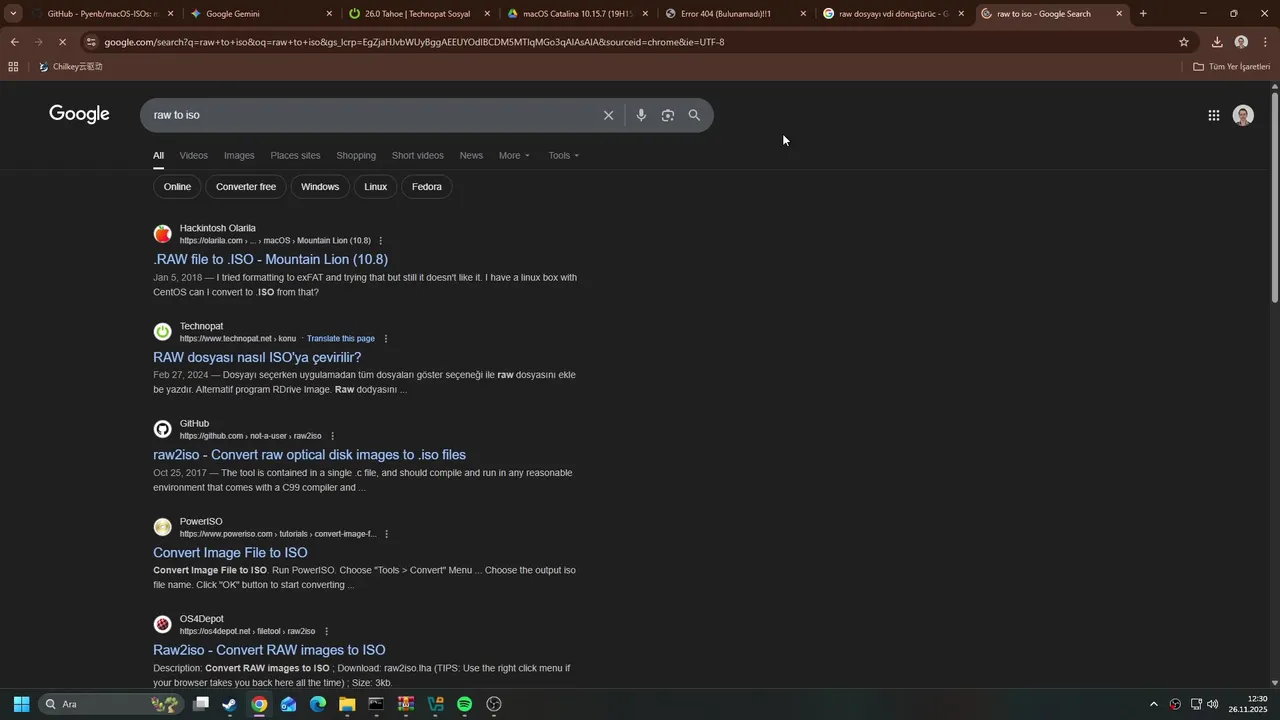Open Chrome downloads icon

[x=1217, y=42]
